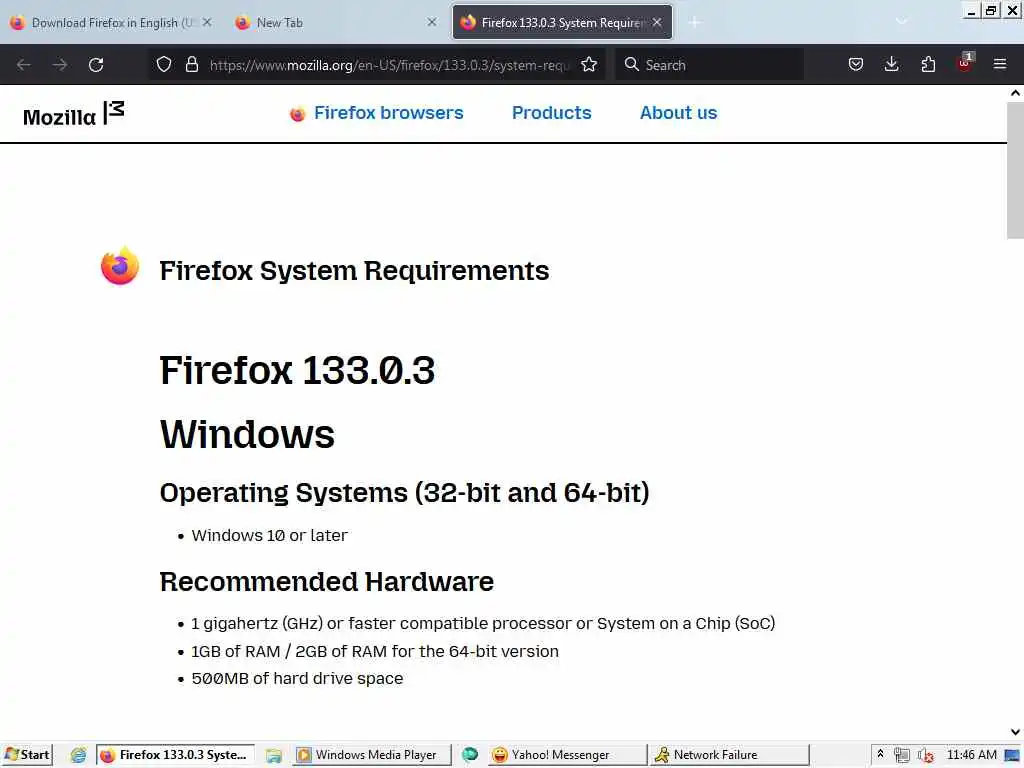
Task: Open the tracking protection shield
Action: point(164,65)
